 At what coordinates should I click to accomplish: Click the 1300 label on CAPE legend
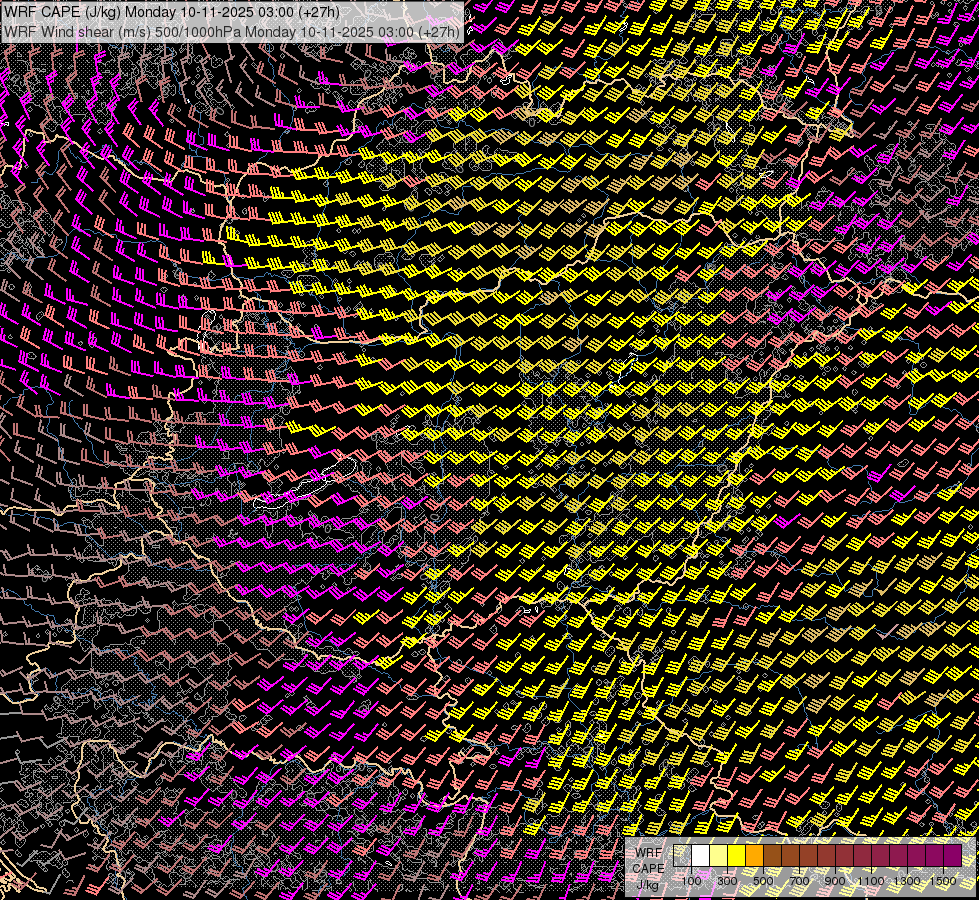907,880
